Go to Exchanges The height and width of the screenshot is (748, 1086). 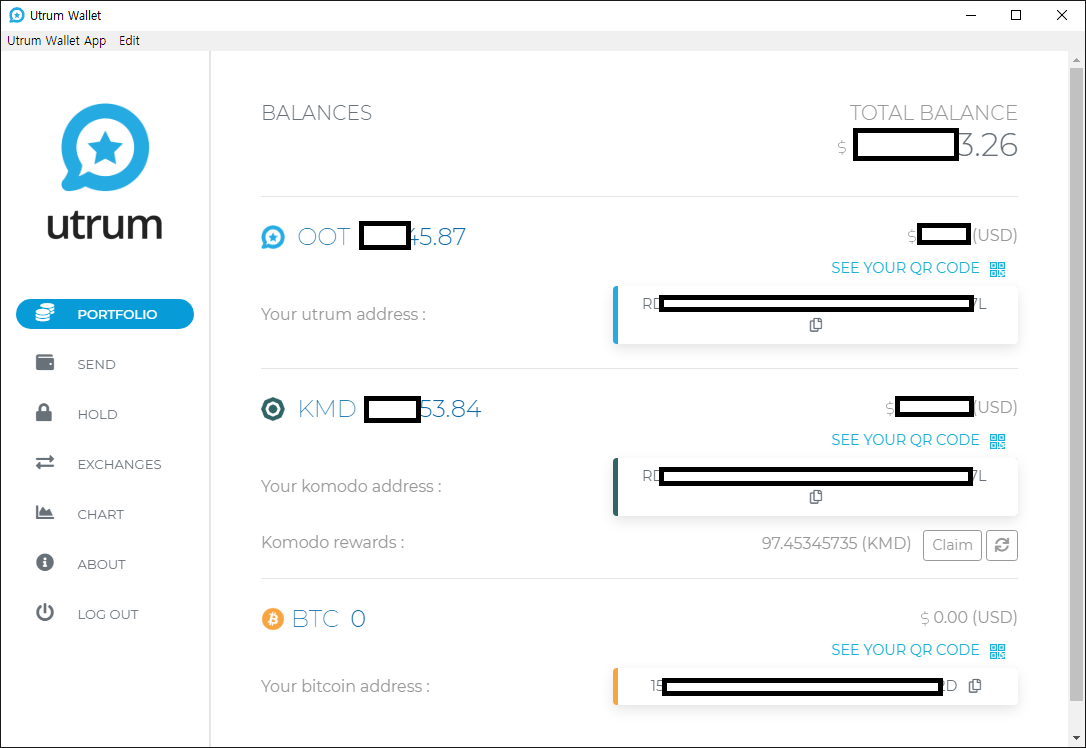pos(119,464)
